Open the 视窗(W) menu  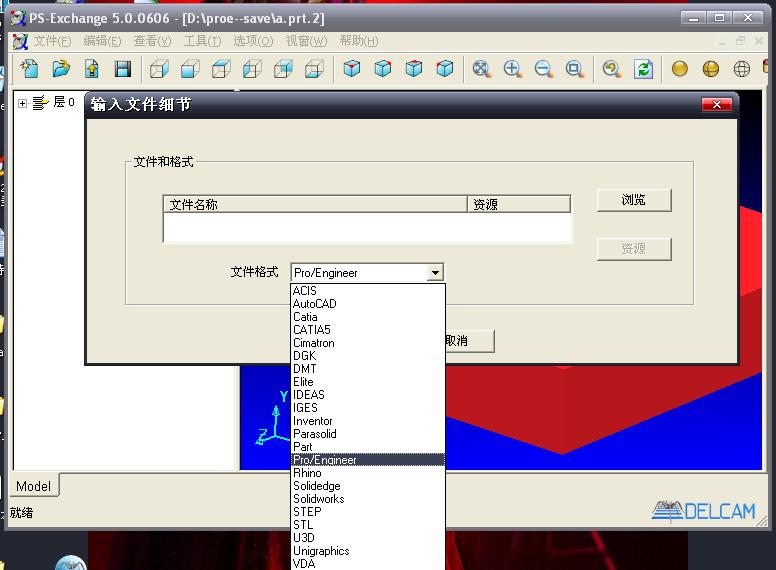click(x=306, y=41)
